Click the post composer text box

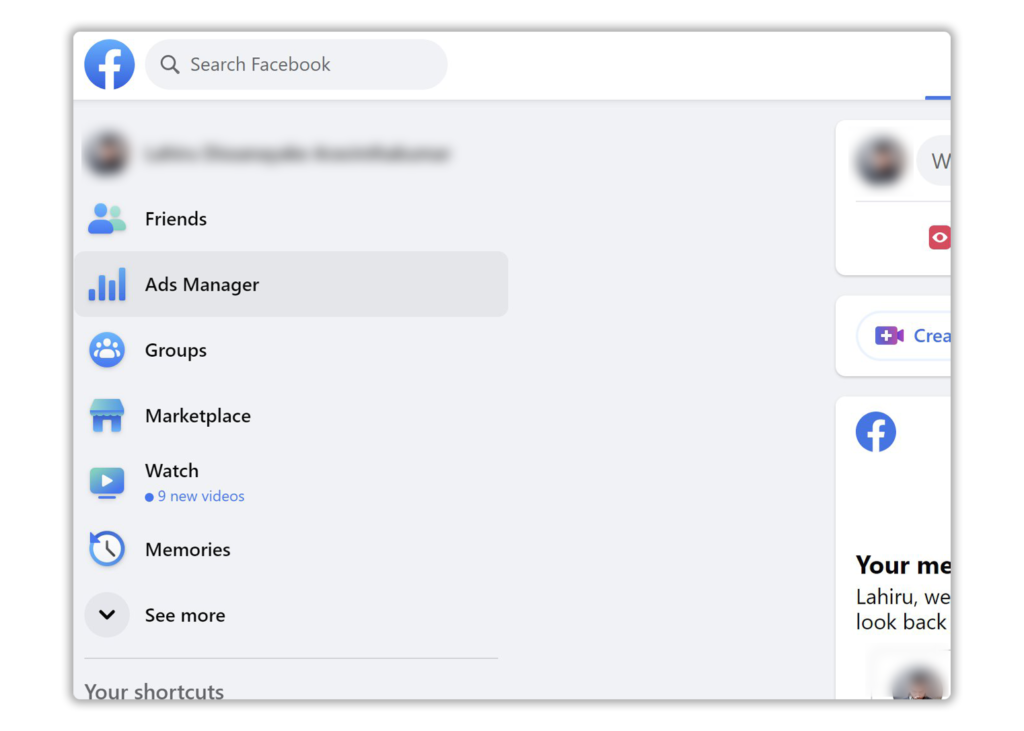(934, 161)
